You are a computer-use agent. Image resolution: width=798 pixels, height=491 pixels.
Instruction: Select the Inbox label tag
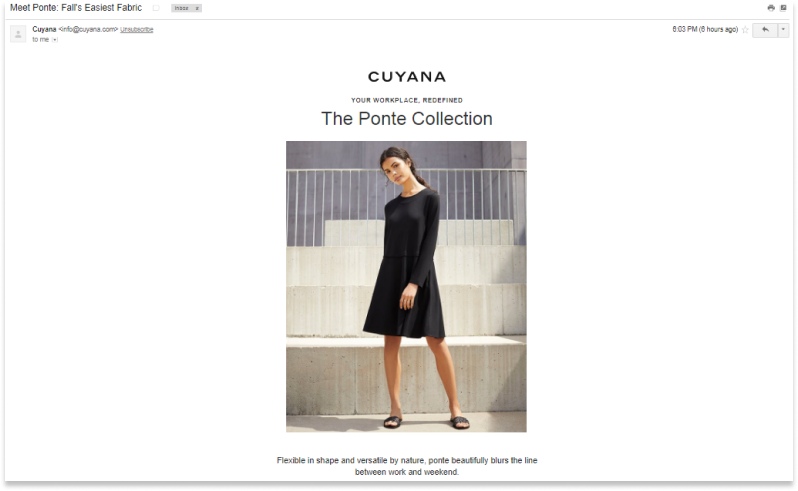(182, 8)
